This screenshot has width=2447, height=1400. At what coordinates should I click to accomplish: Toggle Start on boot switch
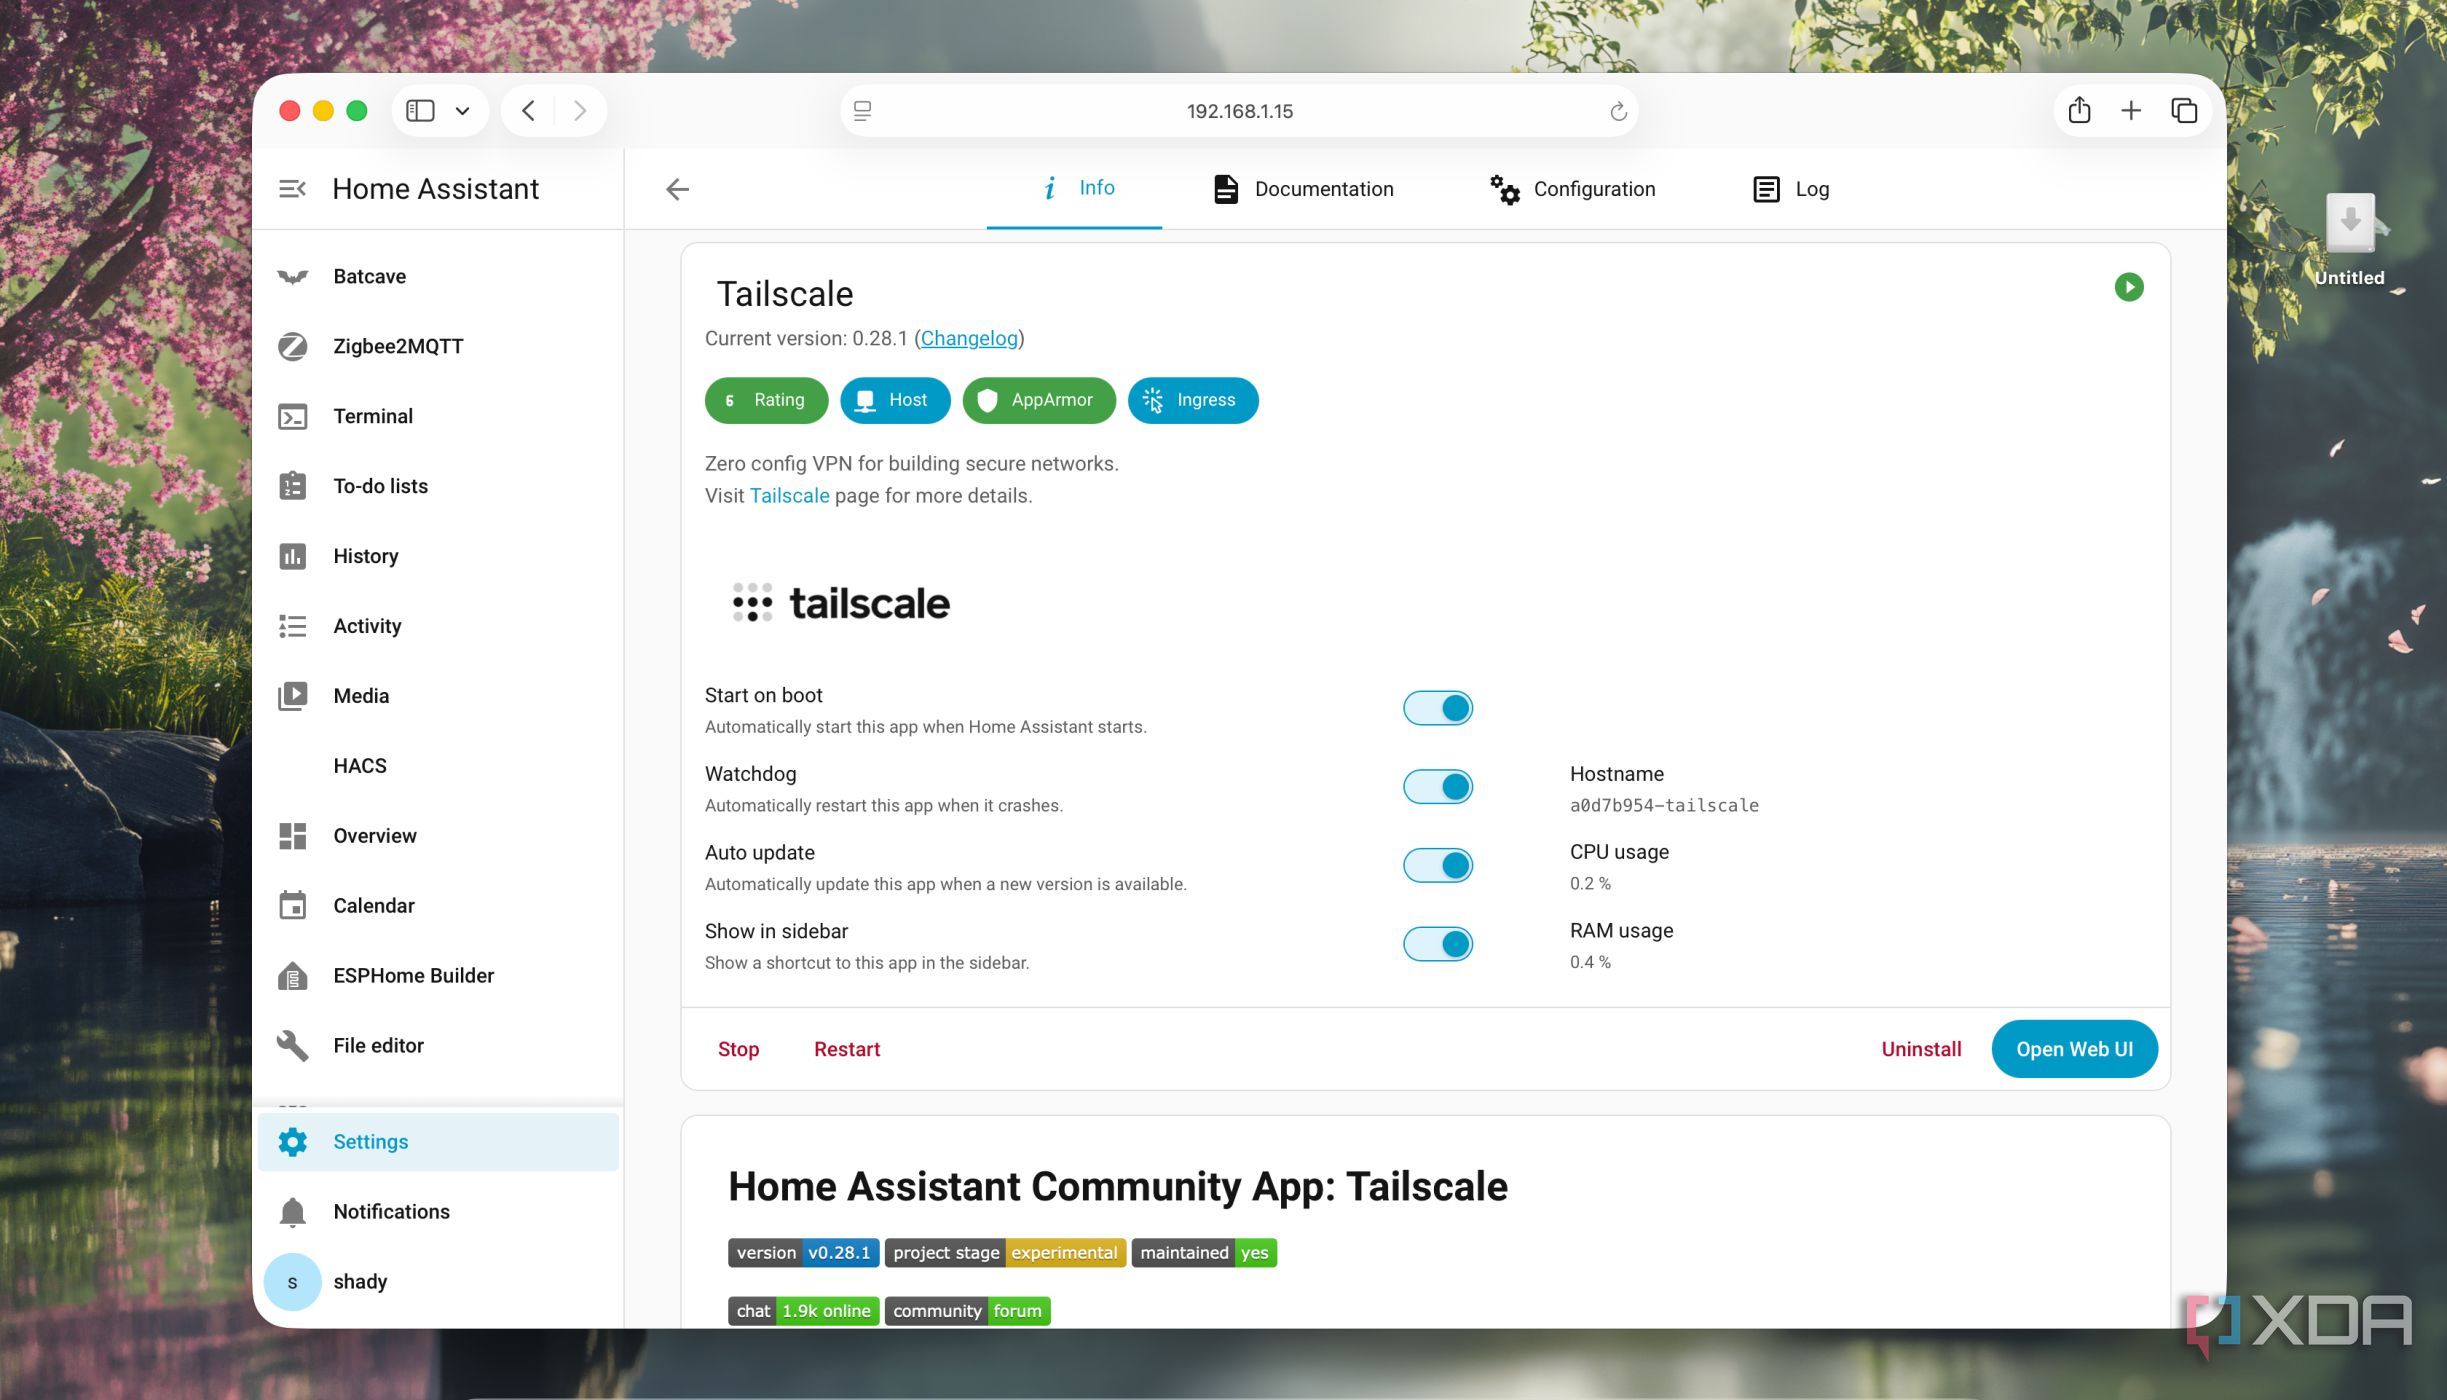(1438, 708)
